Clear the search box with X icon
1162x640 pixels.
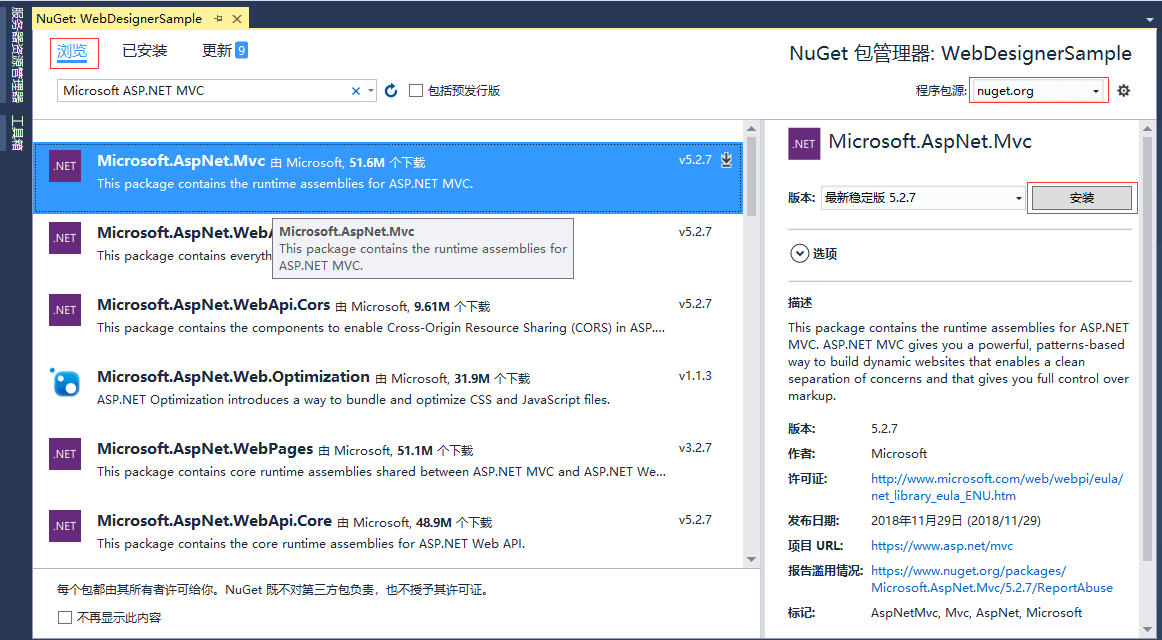tap(356, 91)
